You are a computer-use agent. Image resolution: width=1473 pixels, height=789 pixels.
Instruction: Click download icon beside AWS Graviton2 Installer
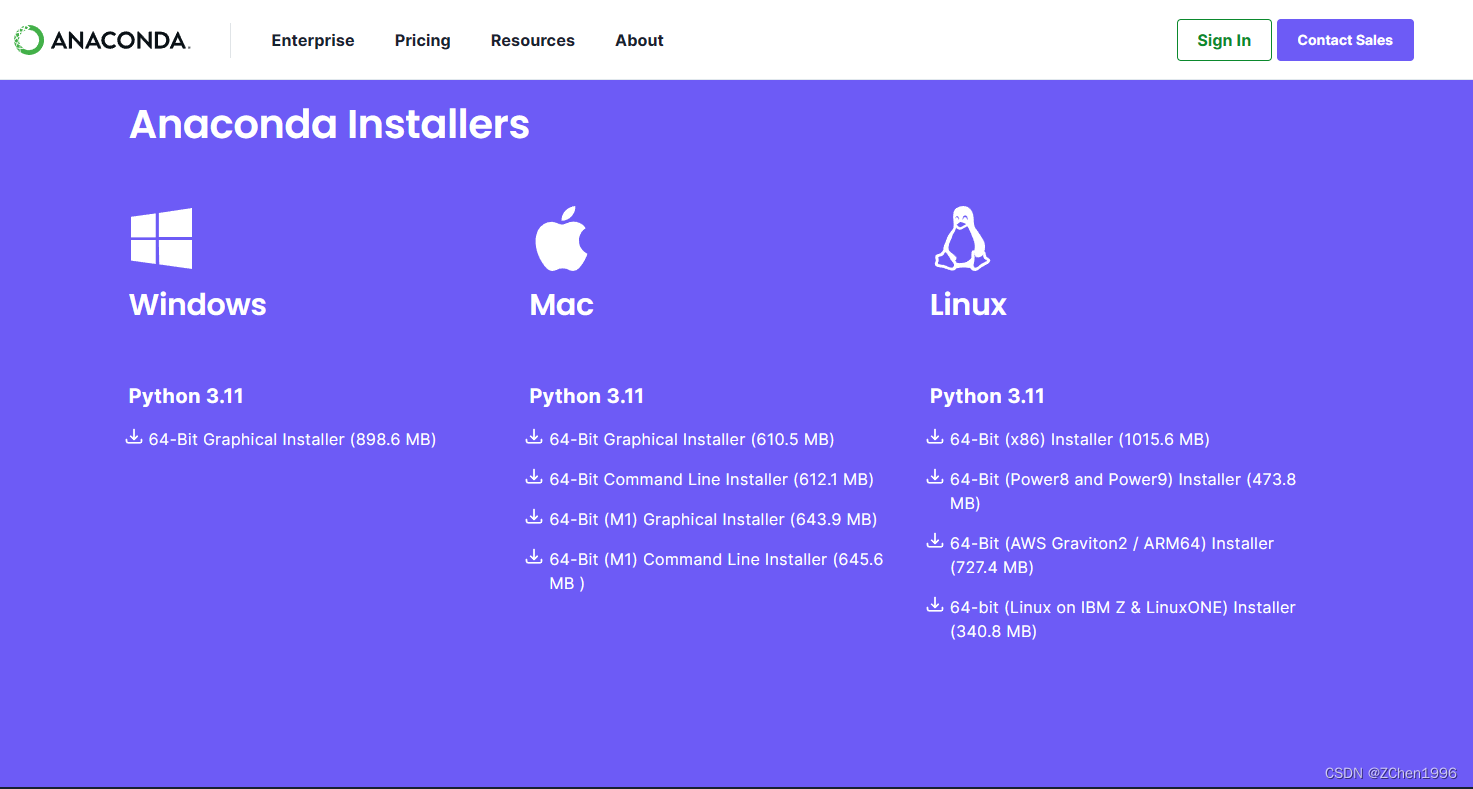click(935, 541)
